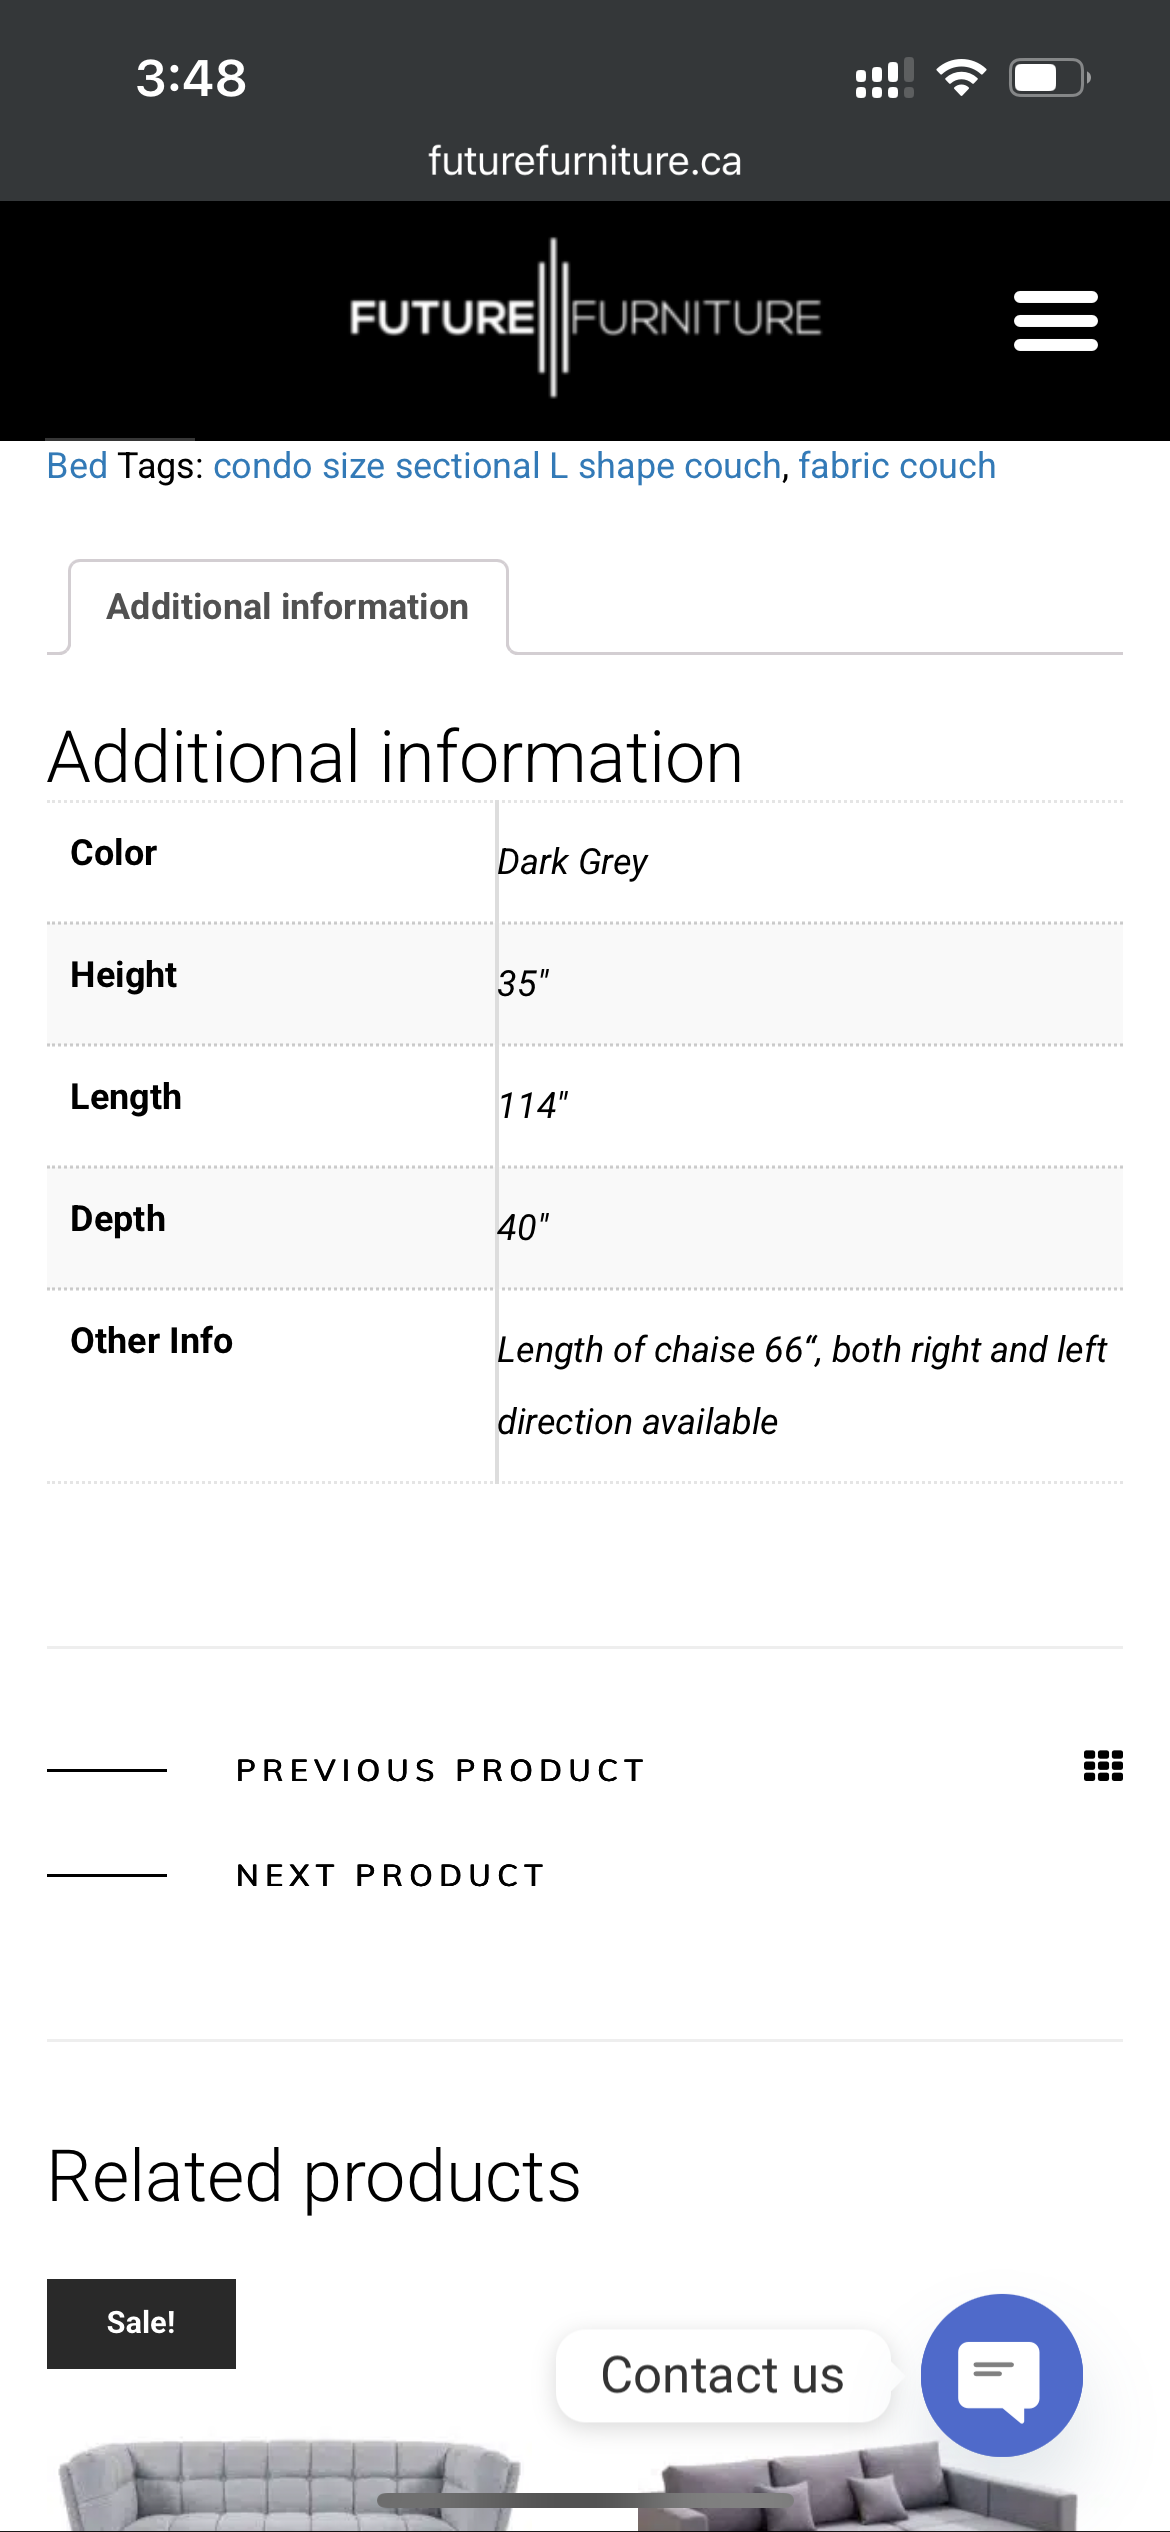Click the Bed category link
Screen dimensions: 1170x2532
click(x=77, y=466)
